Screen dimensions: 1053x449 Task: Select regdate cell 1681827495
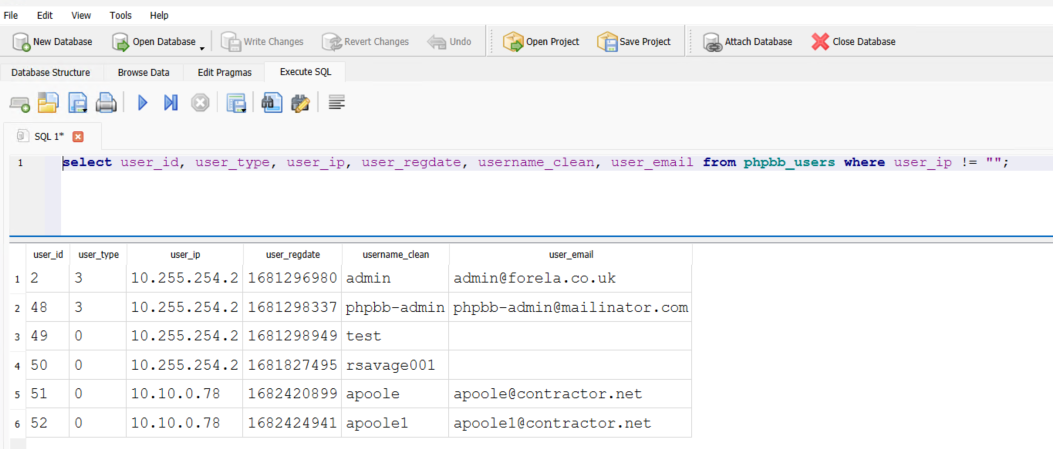[x=293, y=365]
